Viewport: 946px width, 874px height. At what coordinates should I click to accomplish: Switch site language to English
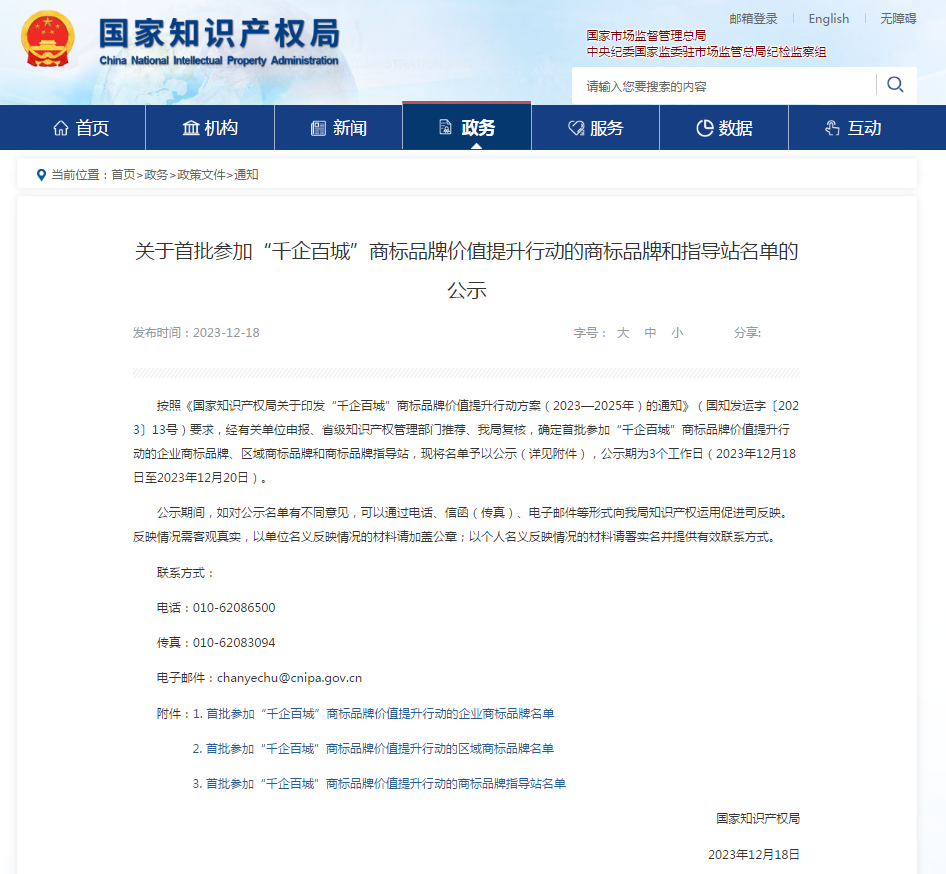[828, 18]
